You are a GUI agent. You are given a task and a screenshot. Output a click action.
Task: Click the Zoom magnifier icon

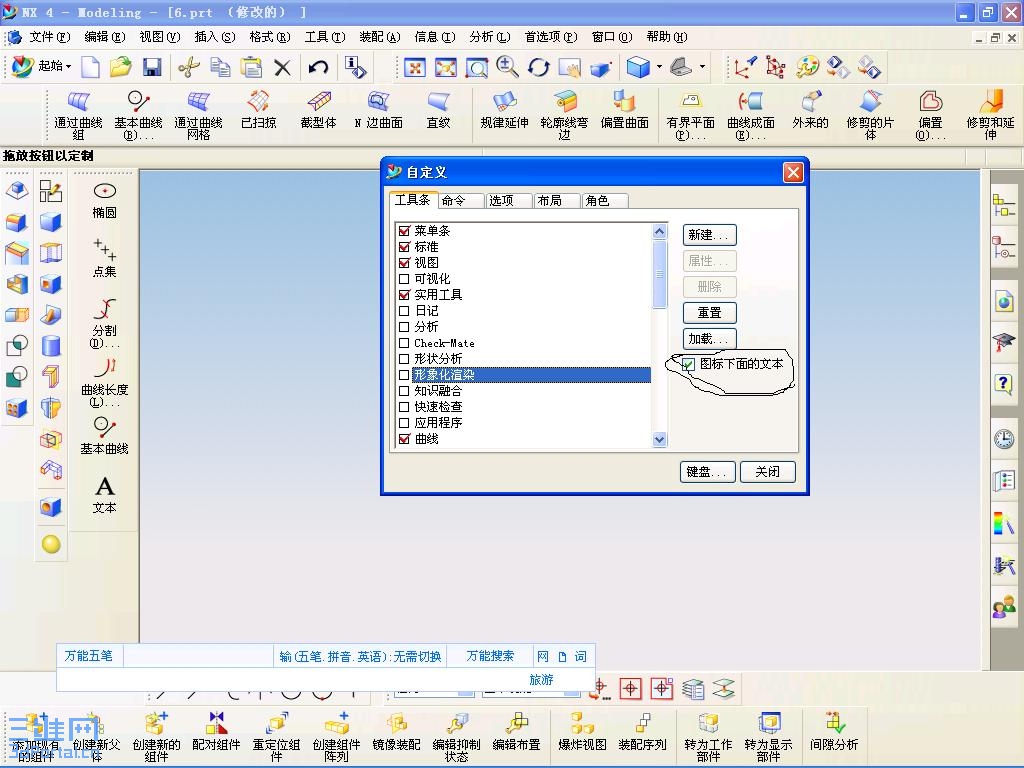click(507, 67)
